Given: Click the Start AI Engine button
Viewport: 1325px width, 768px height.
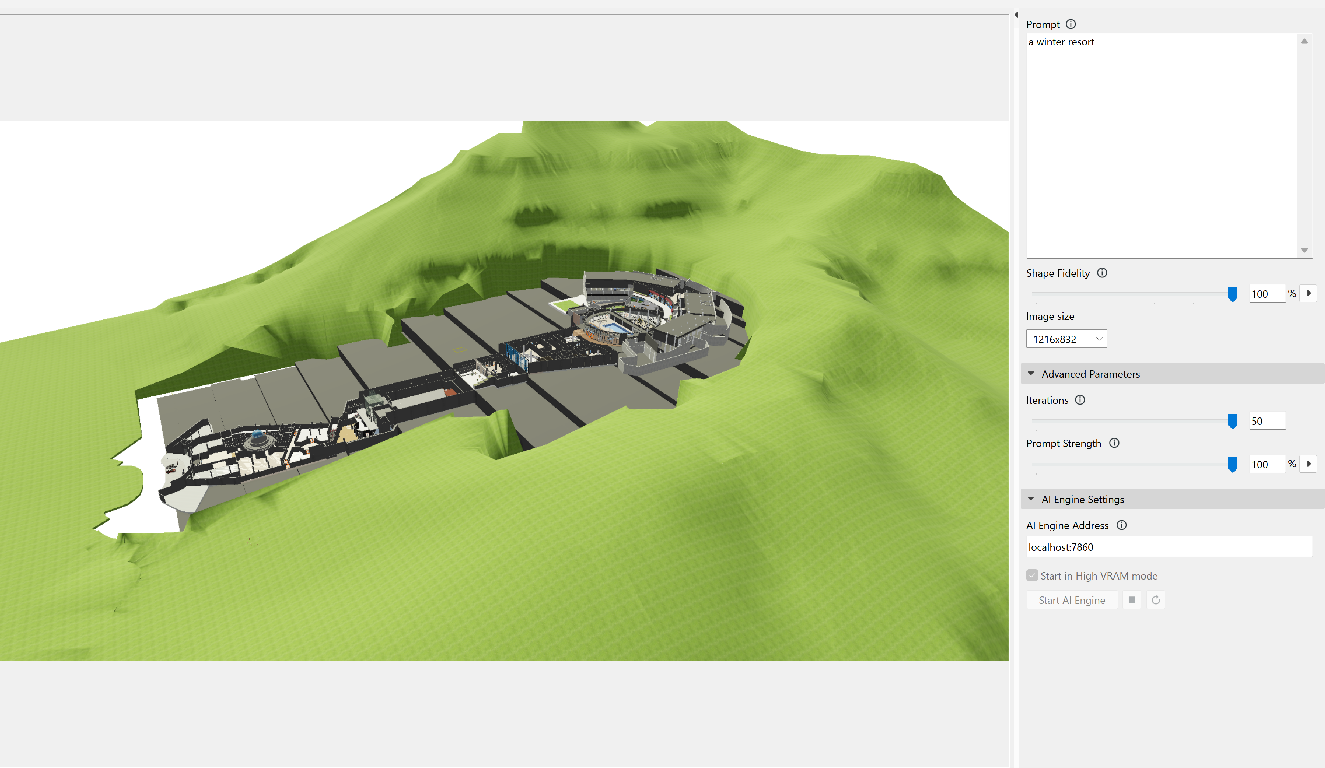Looking at the screenshot, I should pyautogui.click(x=1072, y=600).
